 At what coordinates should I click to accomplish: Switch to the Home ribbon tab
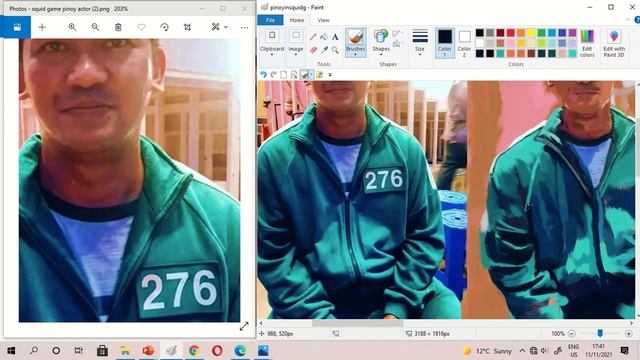pyautogui.click(x=297, y=20)
